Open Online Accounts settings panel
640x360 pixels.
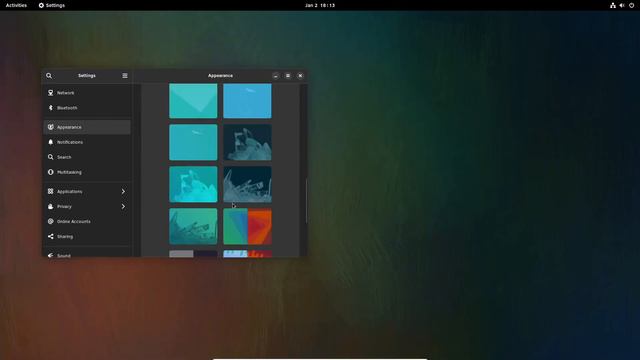click(87, 221)
